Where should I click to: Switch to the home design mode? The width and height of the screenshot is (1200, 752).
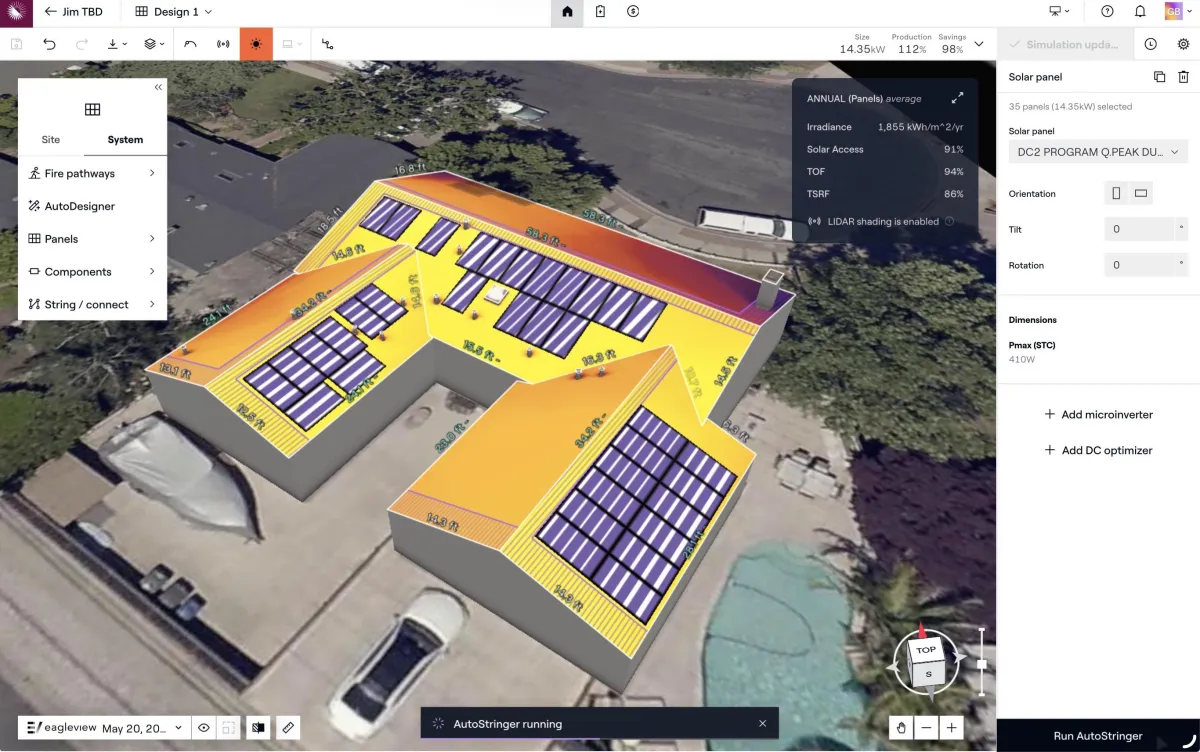pos(567,12)
